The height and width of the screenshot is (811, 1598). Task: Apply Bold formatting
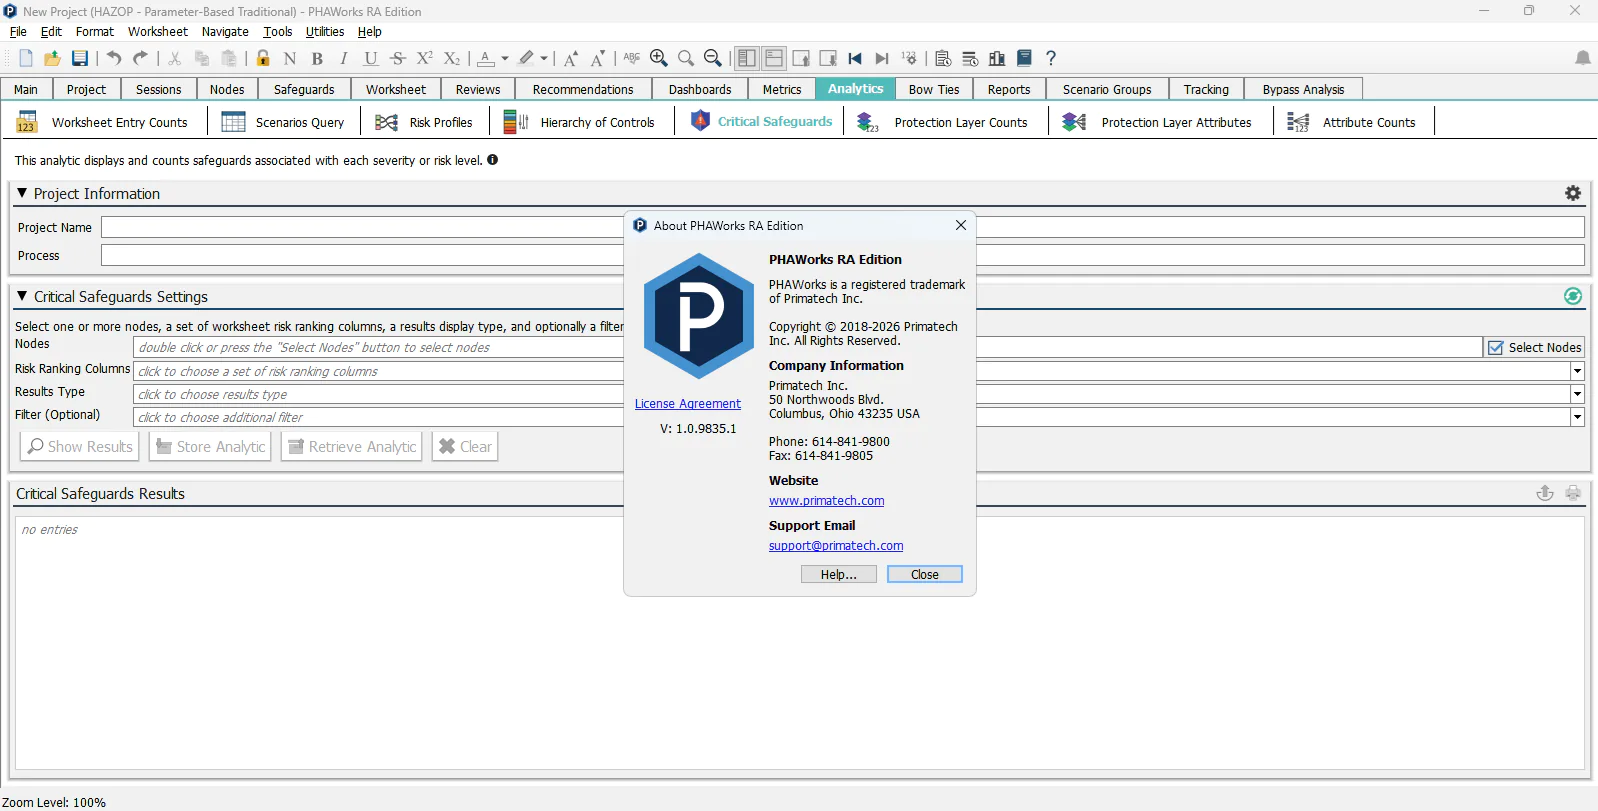coord(317,58)
